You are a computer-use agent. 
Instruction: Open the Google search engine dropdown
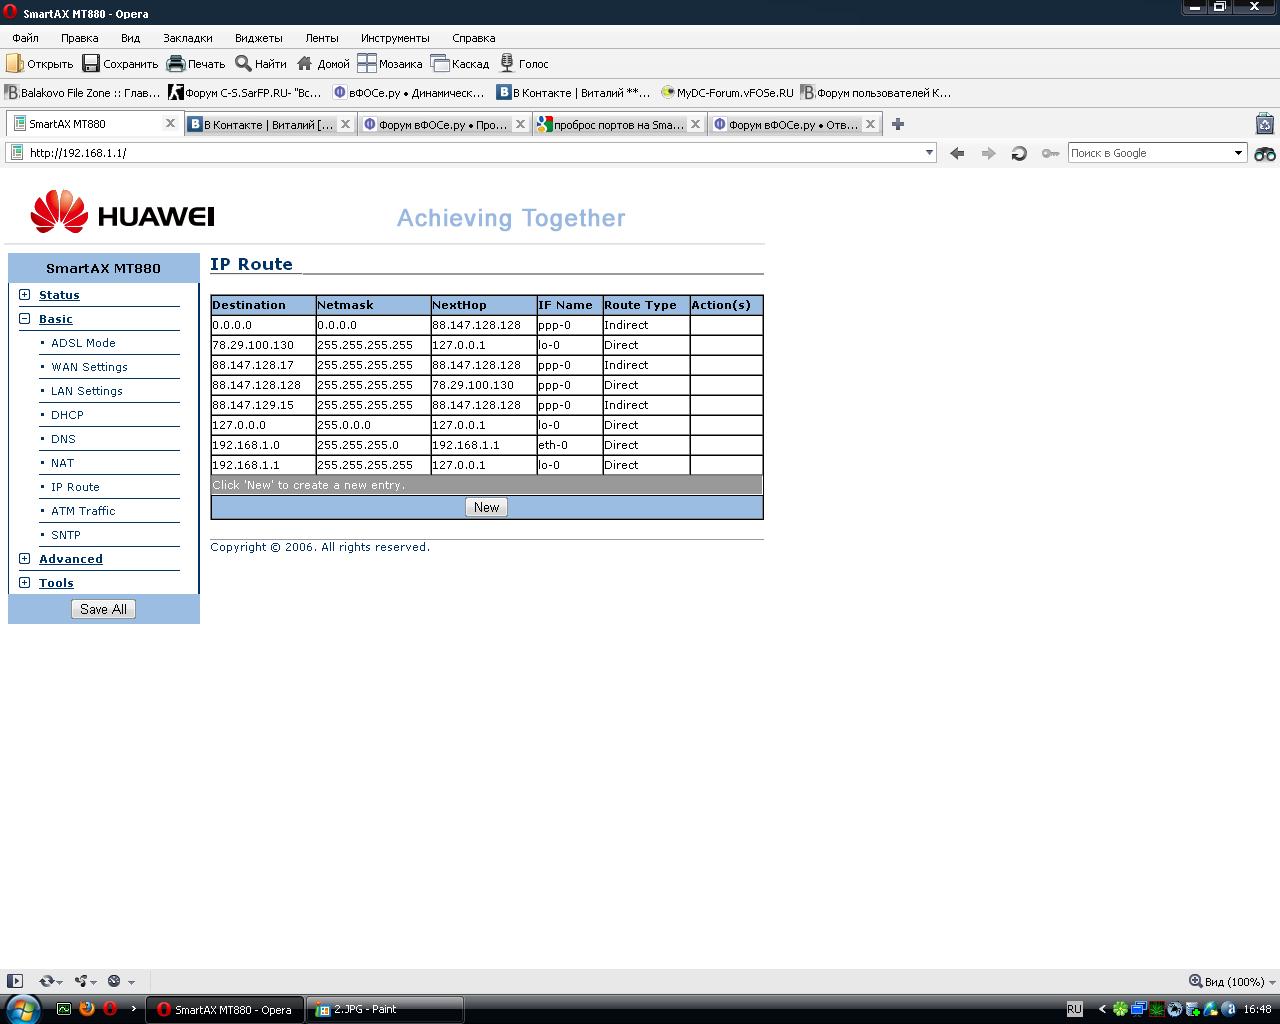(x=1238, y=153)
